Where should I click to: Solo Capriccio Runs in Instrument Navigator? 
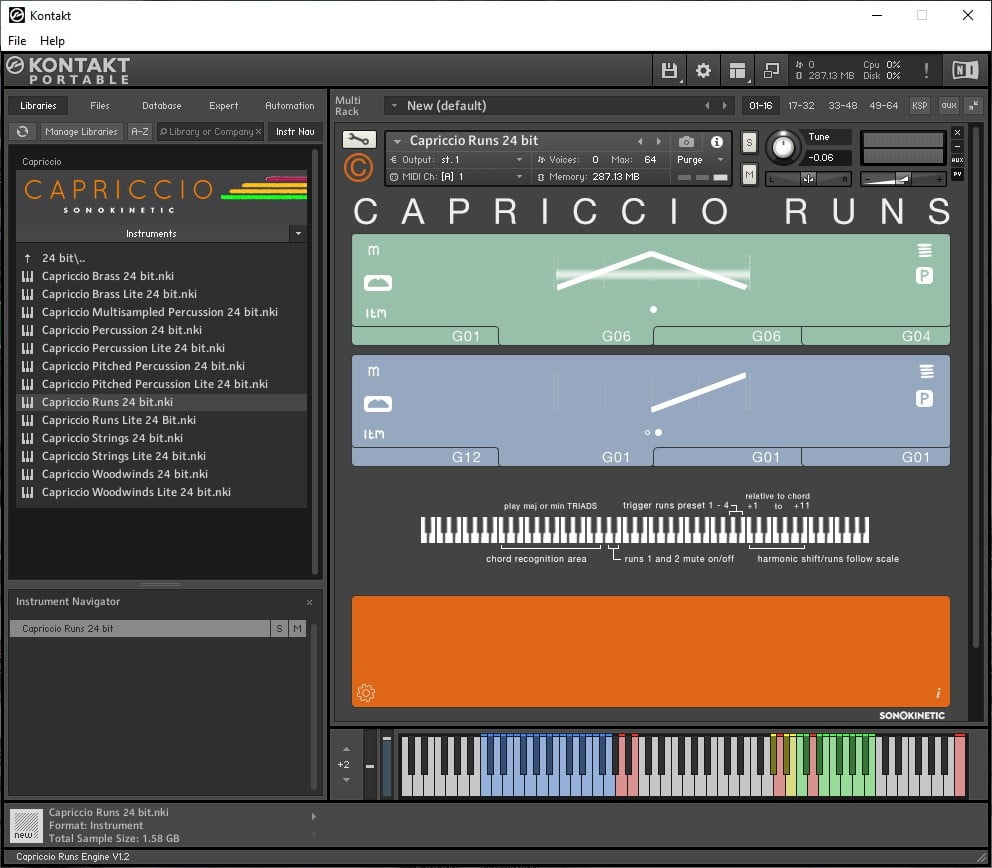click(279, 628)
